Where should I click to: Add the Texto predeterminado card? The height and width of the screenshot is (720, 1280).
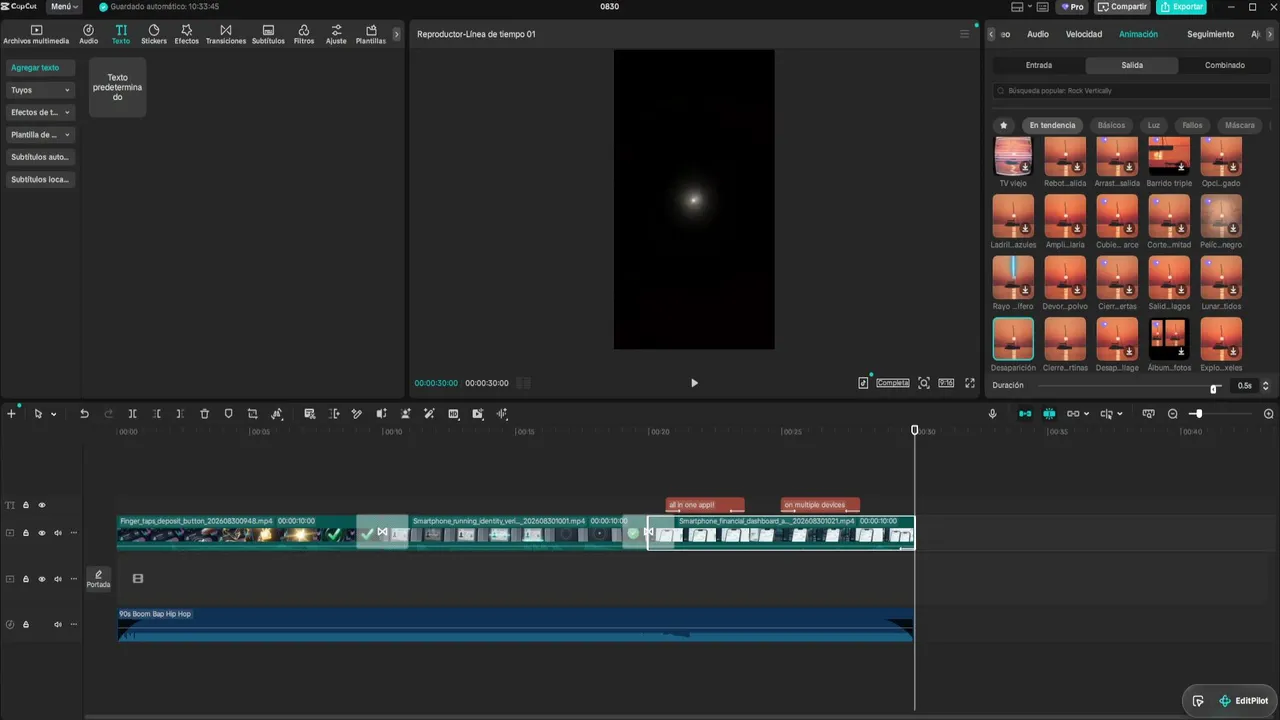(118, 87)
